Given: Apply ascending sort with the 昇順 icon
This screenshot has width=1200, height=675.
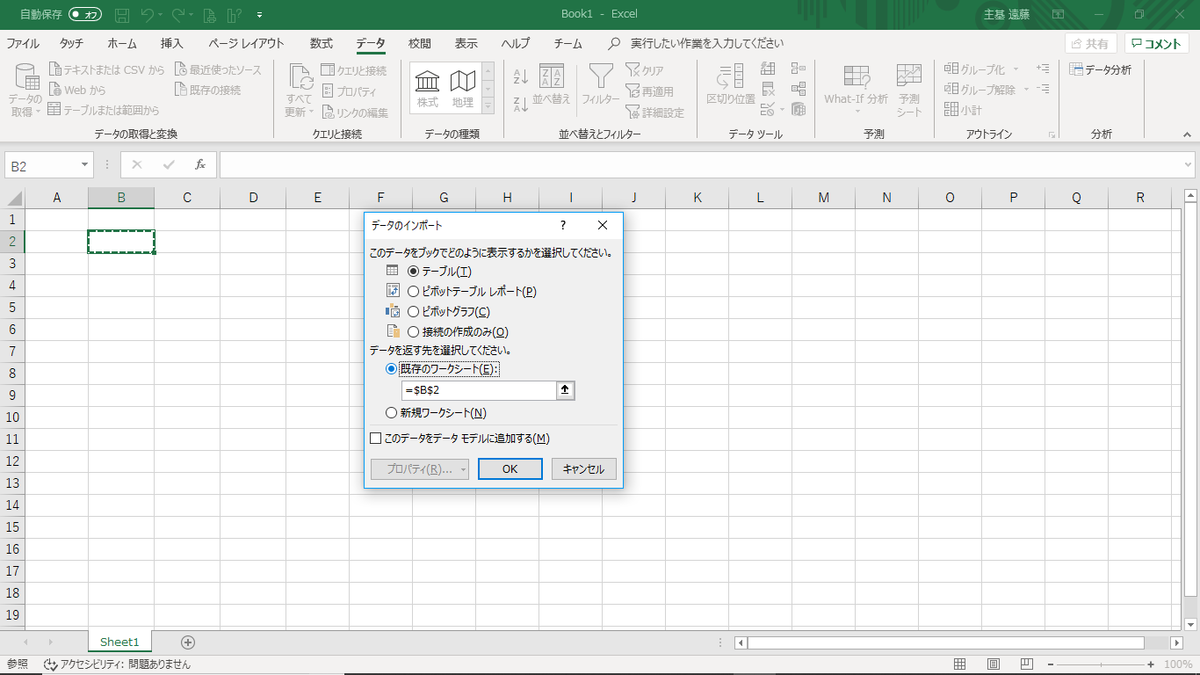Looking at the screenshot, I should click(x=521, y=76).
